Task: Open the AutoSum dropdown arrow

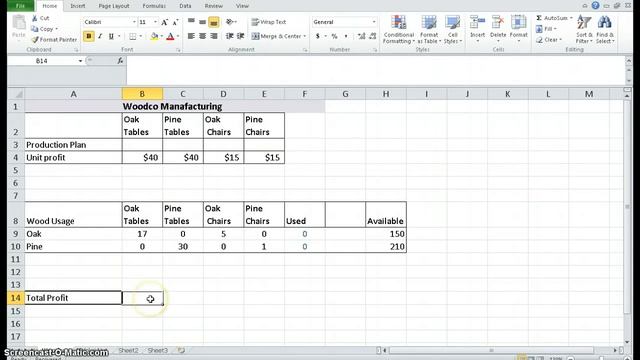Action: (571, 18)
